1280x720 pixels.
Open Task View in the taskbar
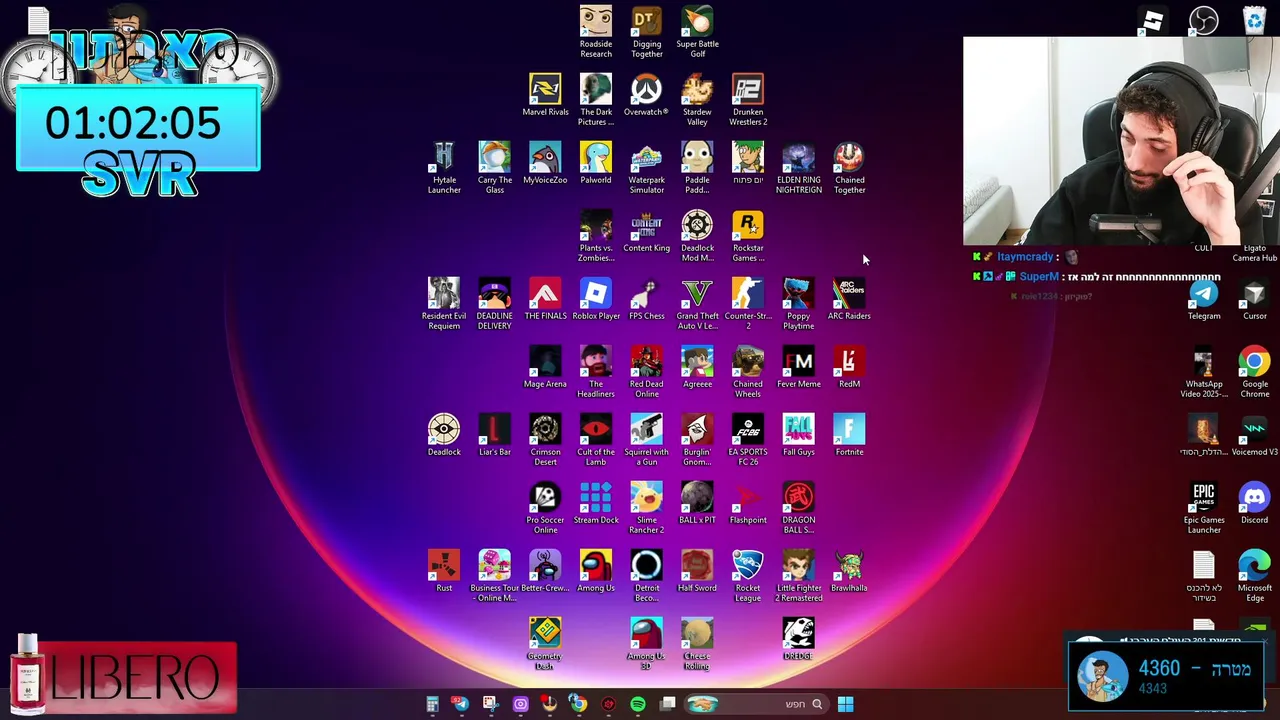pos(667,704)
